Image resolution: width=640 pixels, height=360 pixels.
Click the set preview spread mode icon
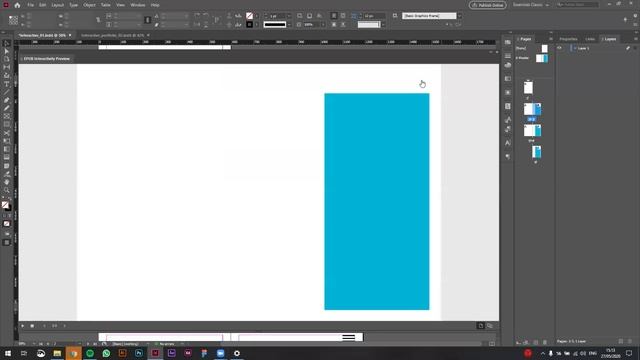(490, 326)
